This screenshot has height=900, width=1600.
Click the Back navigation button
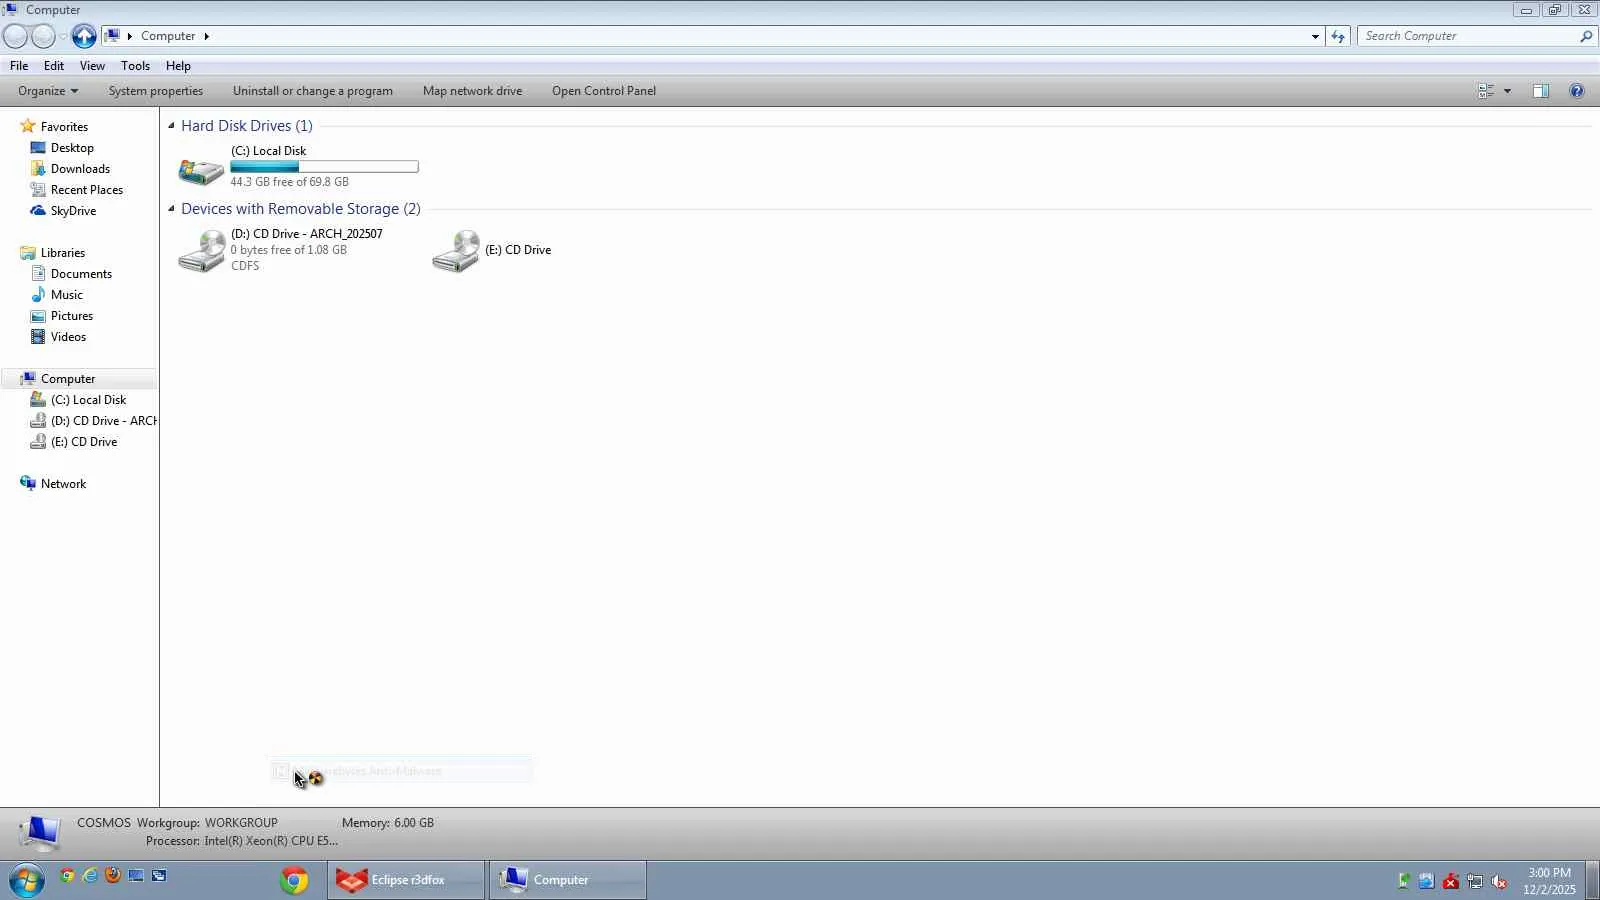click(16, 36)
